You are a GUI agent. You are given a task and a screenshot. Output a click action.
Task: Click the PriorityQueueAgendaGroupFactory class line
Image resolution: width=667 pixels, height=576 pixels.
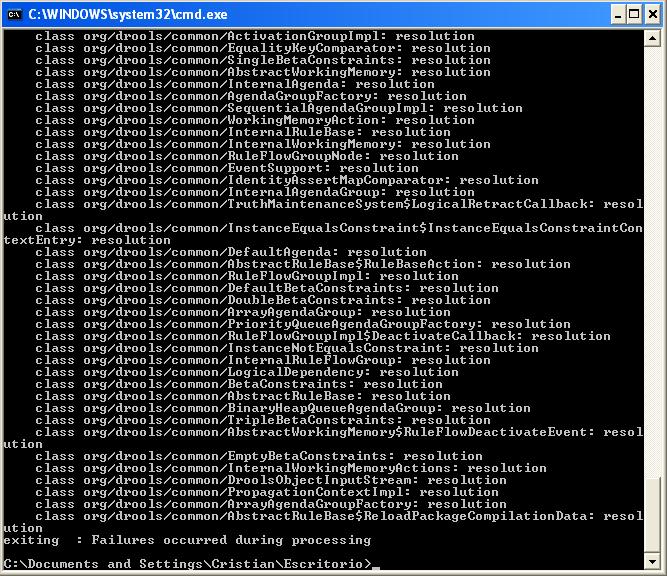[x=303, y=324]
